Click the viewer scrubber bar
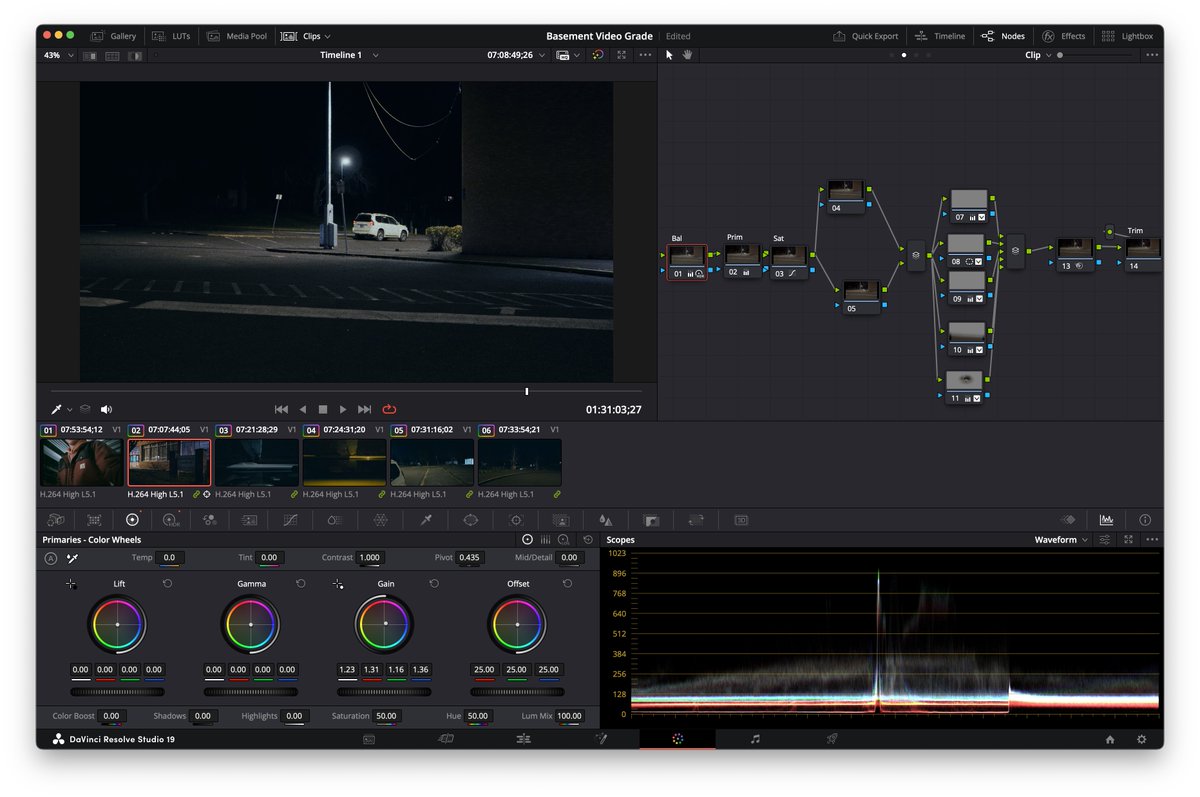Image resolution: width=1200 pixels, height=797 pixels. pos(346,391)
